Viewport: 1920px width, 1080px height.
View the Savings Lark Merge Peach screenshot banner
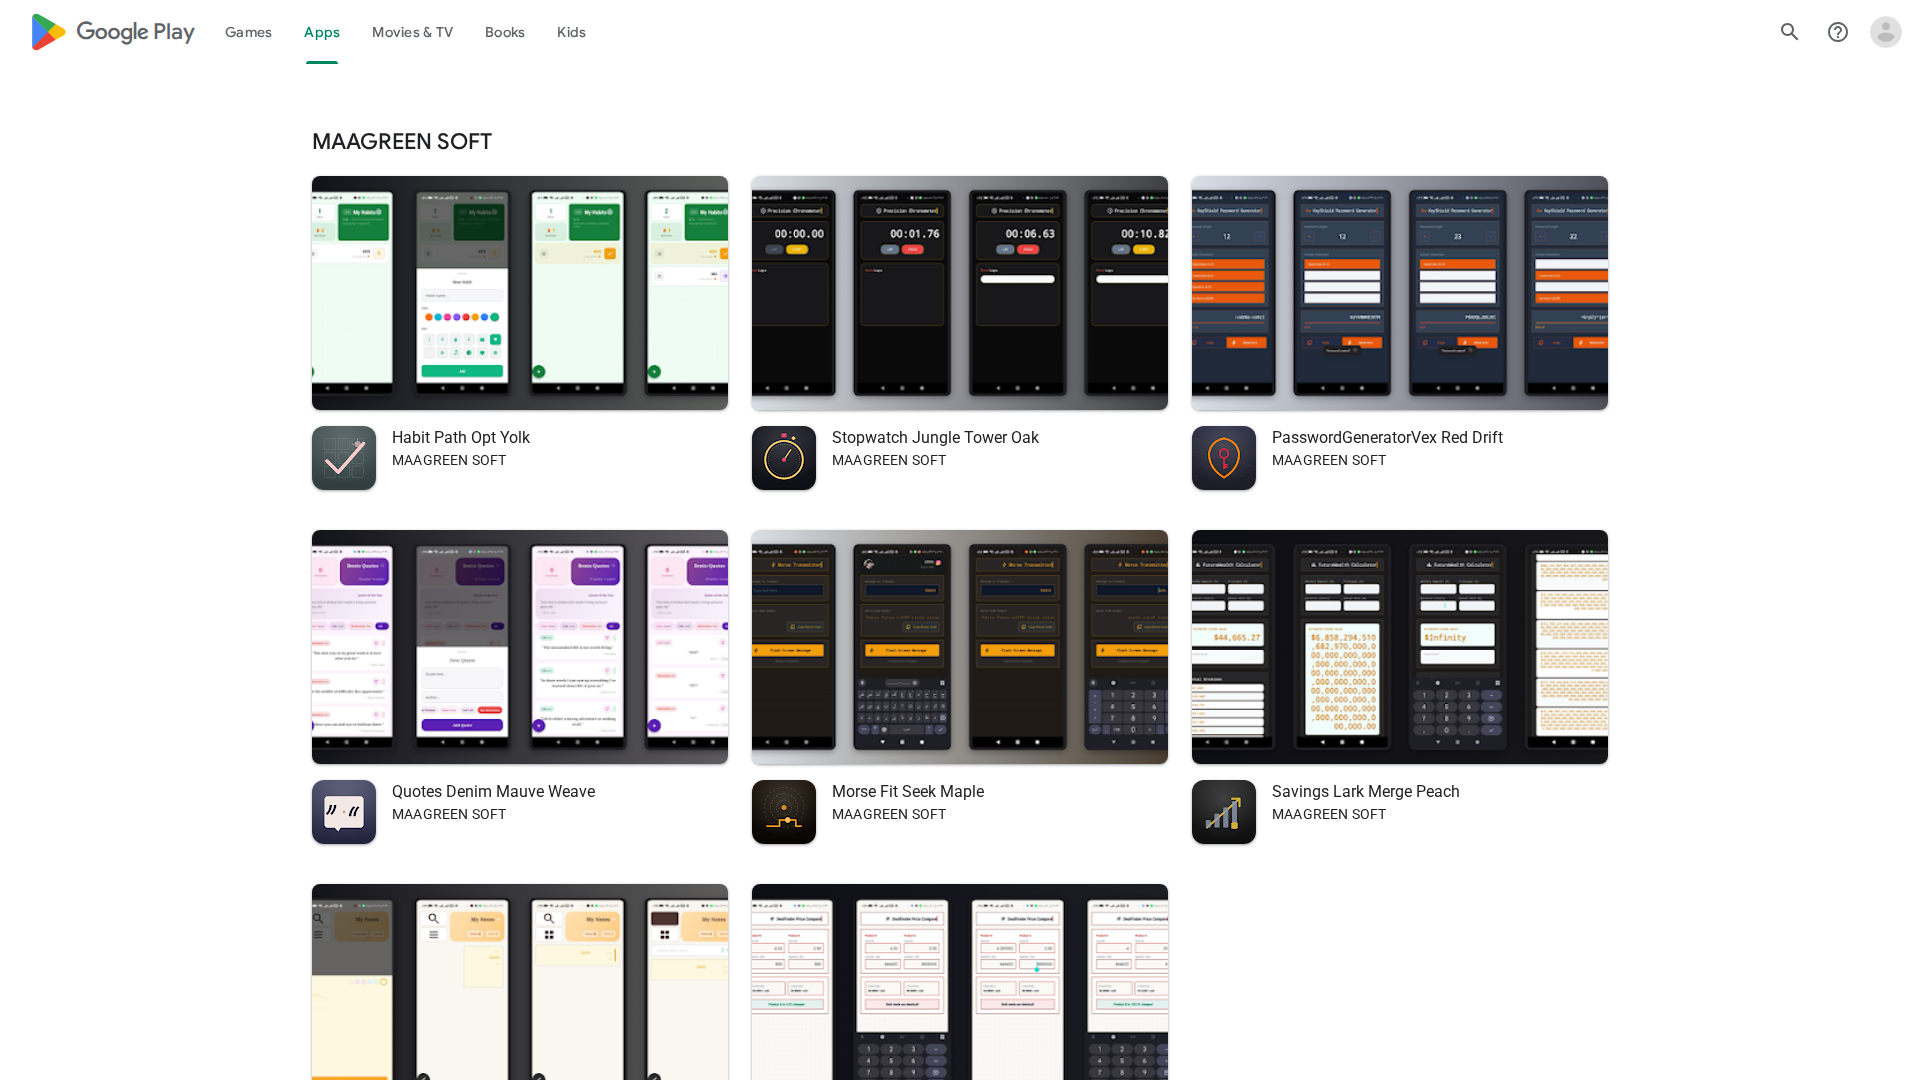tap(1400, 647)
